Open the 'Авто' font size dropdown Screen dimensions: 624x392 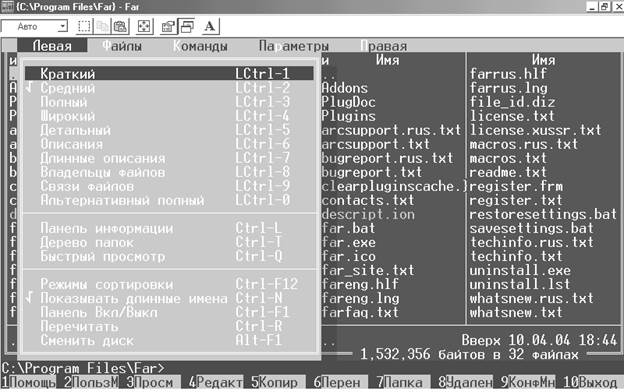pos(62,27)
